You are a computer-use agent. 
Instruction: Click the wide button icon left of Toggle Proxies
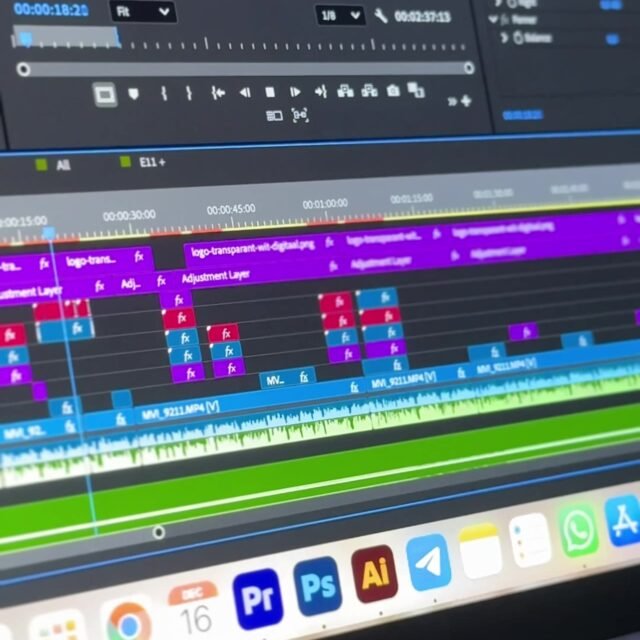[274, 116]
